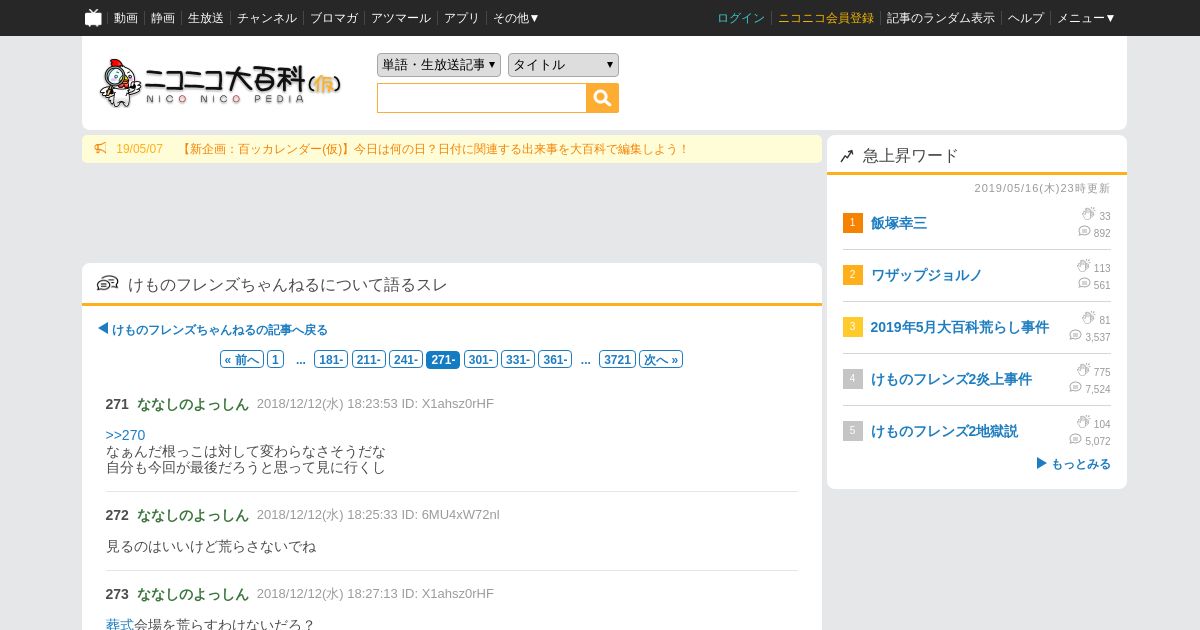The image size is (1200, 630).
Task: Click the Niconico TV icon in top bar
Action: pos(93,18)
